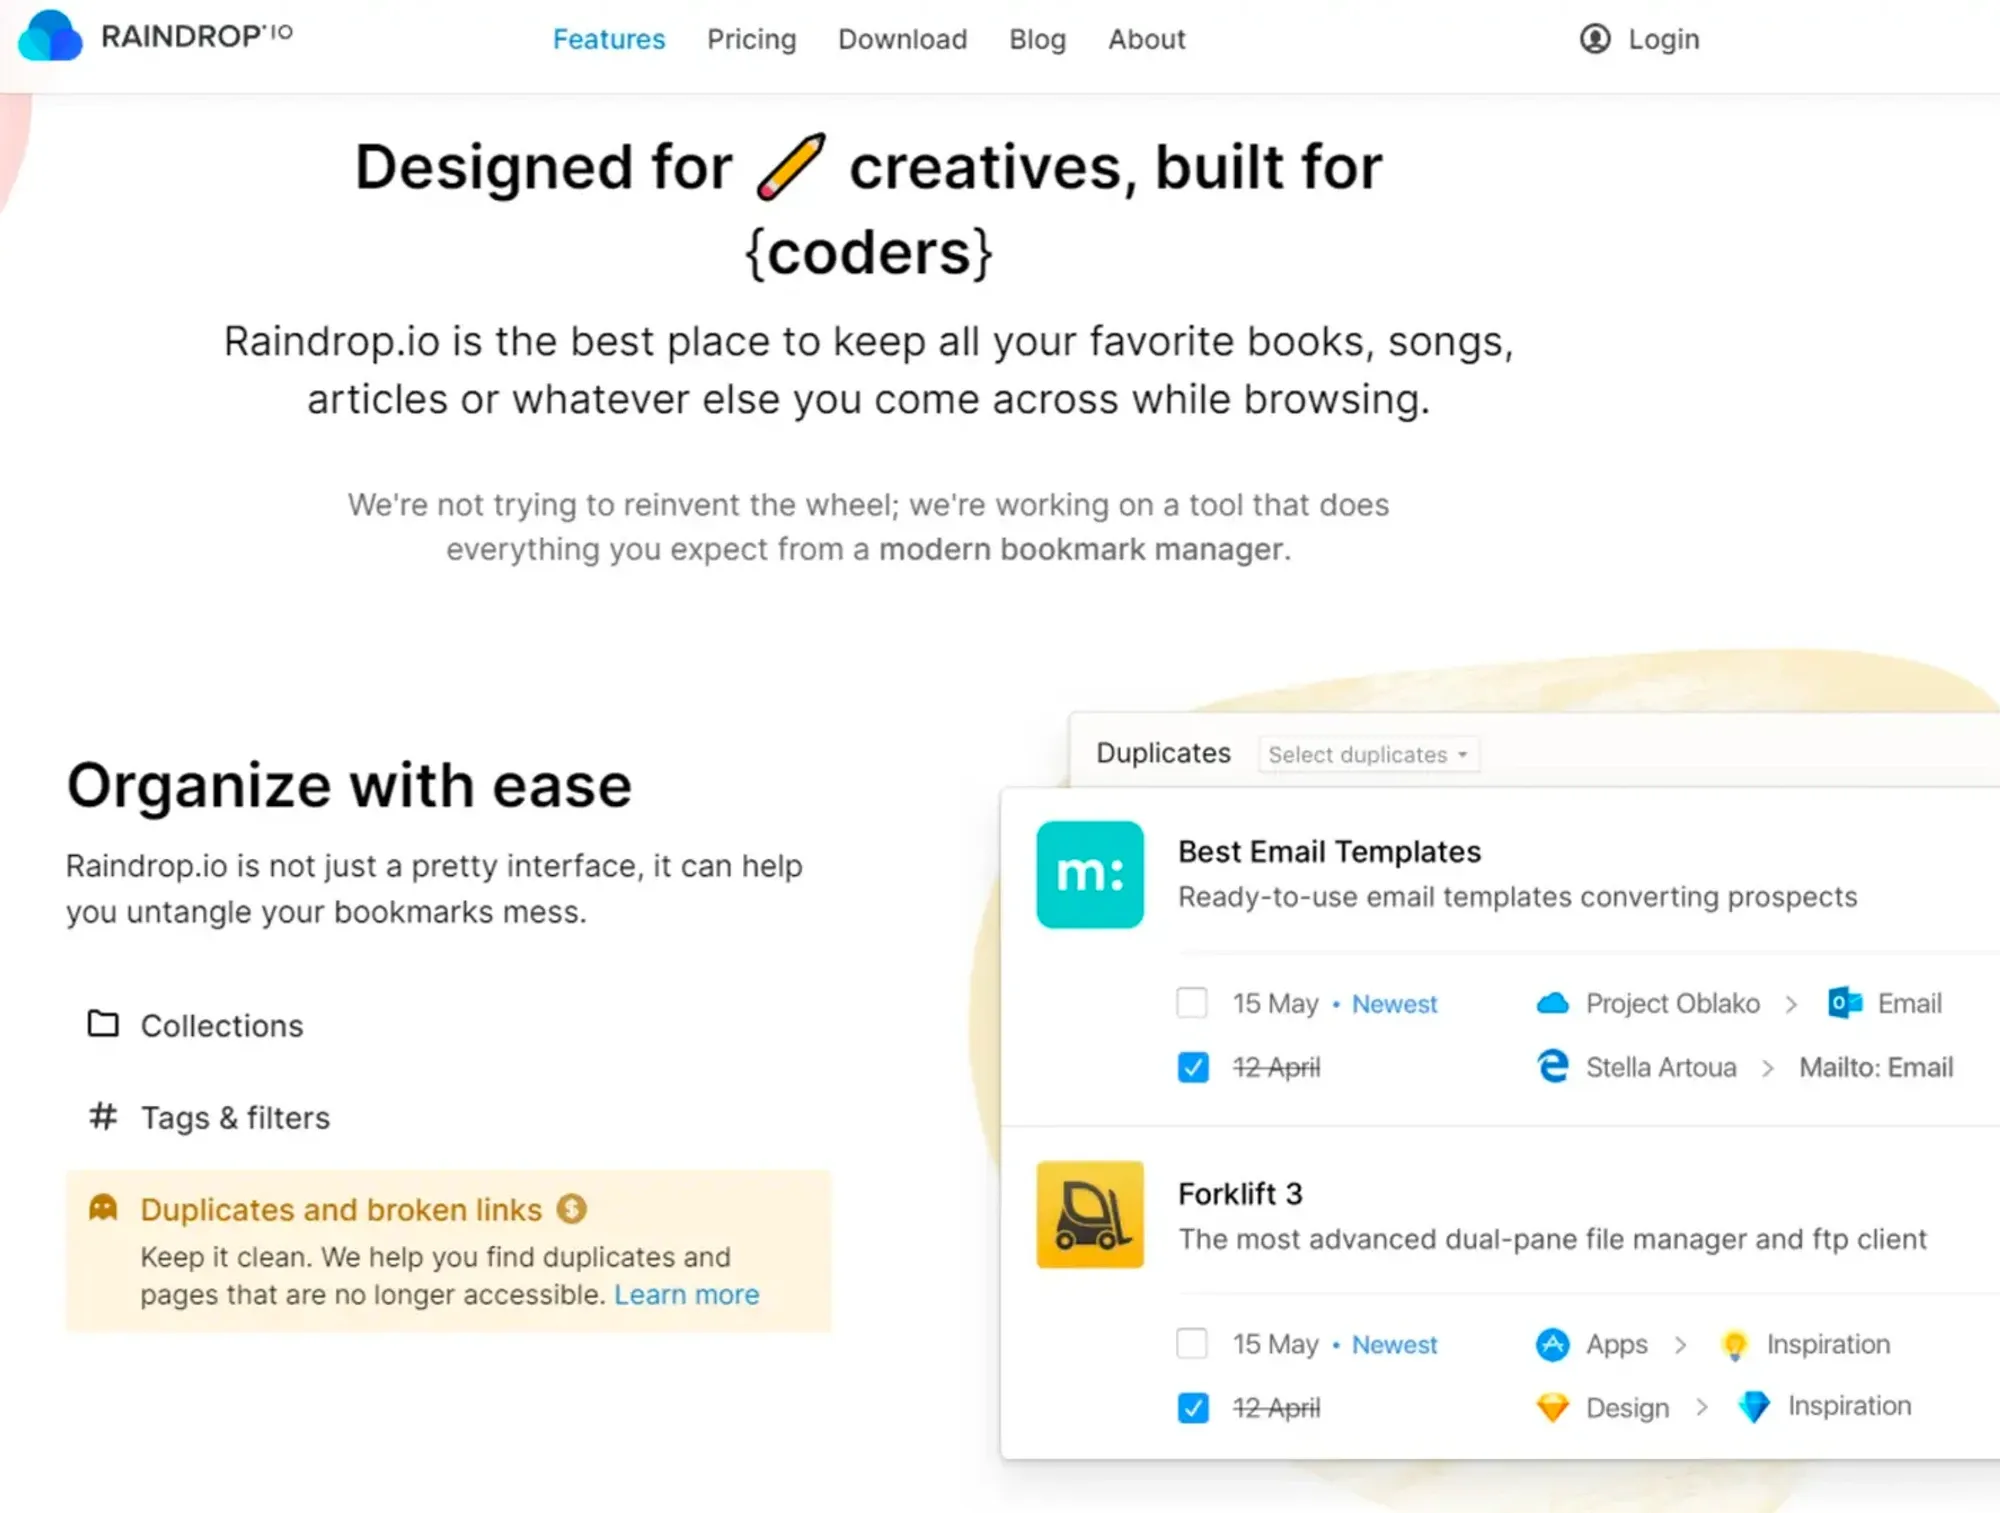This screenshot has width=2000, height=1513.
Task: Visit the Blog link in navigation
Action: tap(1038, 39)
